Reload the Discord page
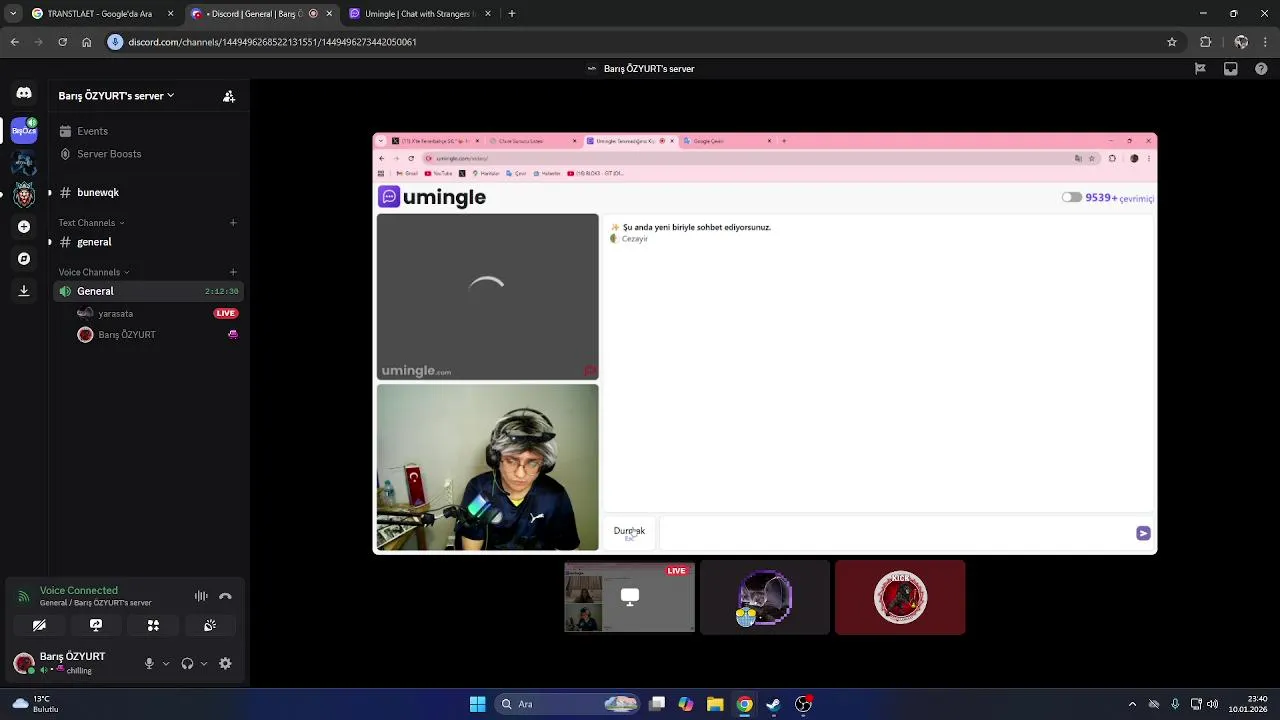Image resolution: width=1280 pixels, height=720 pixels. 62,42
